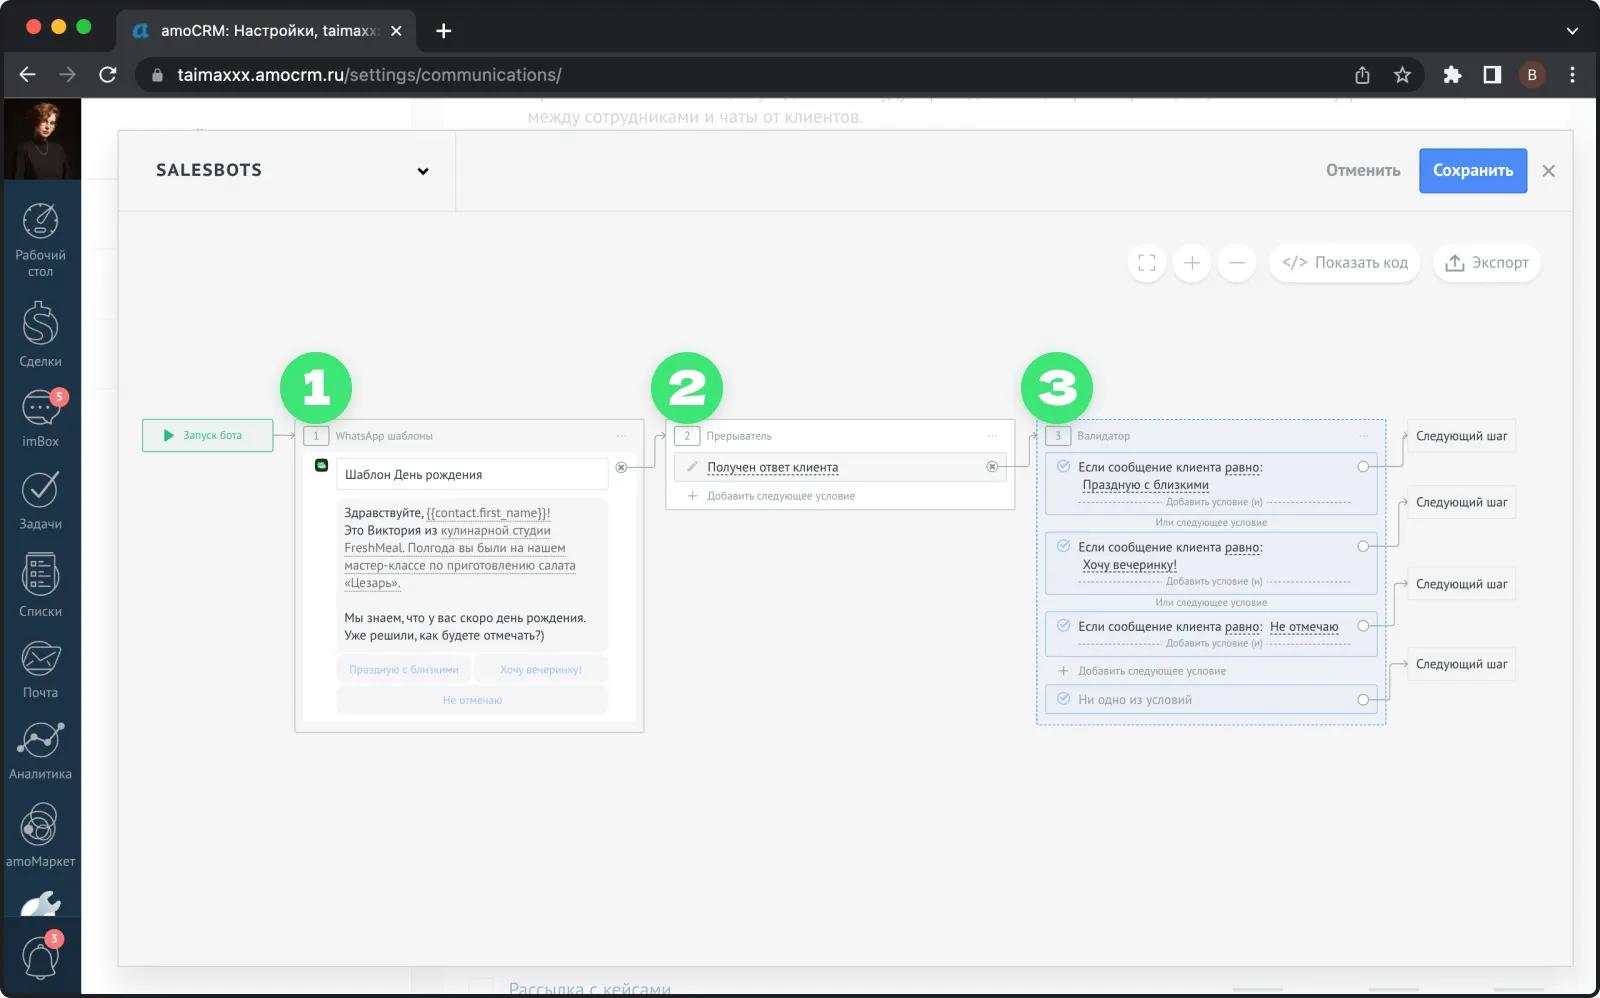Image resolution: width=1600 pixels, height=998 pixels.
Task: Click first Следующий шаг box
Action: tap(1461, 436)
